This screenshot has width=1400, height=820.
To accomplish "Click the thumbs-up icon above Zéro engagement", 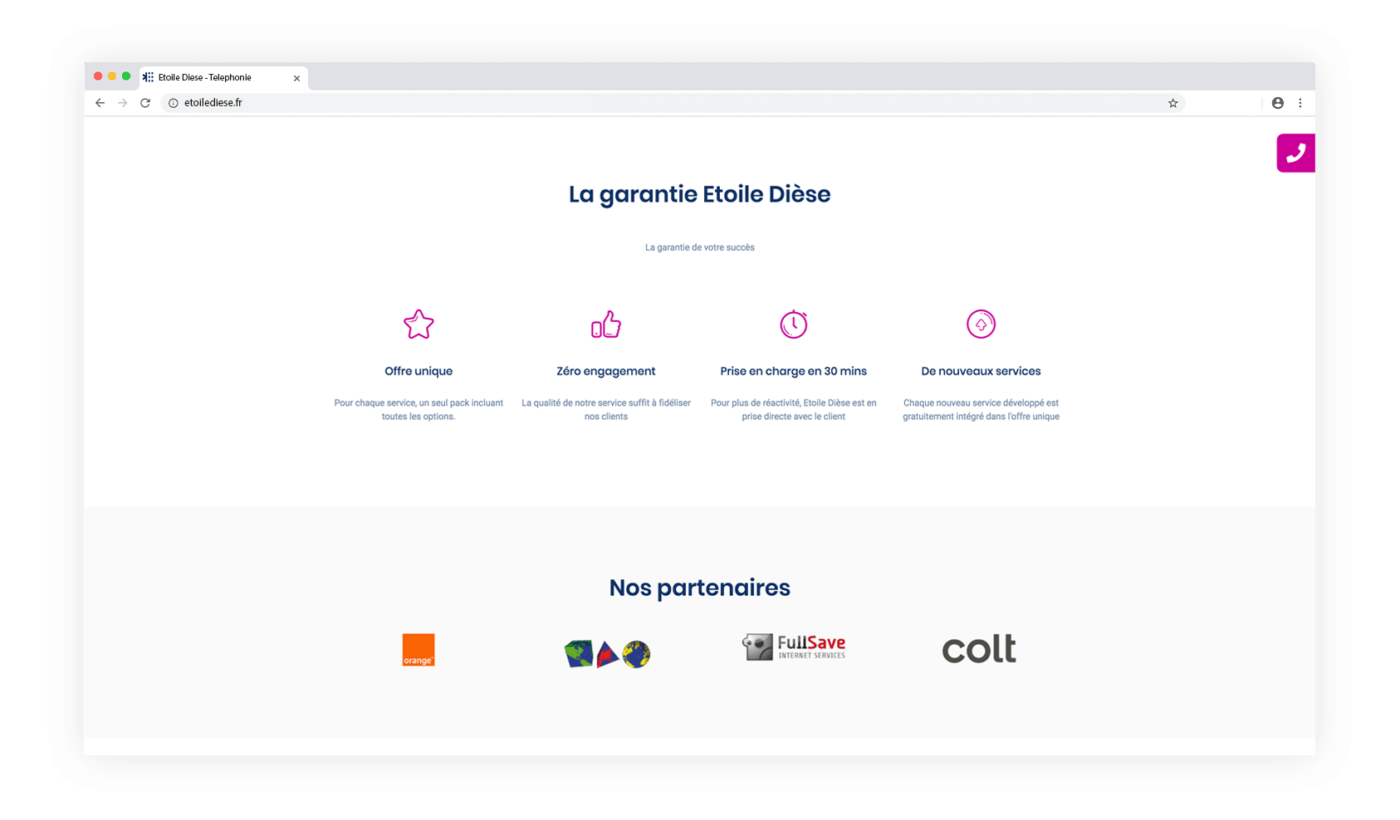I will point(606,324).
